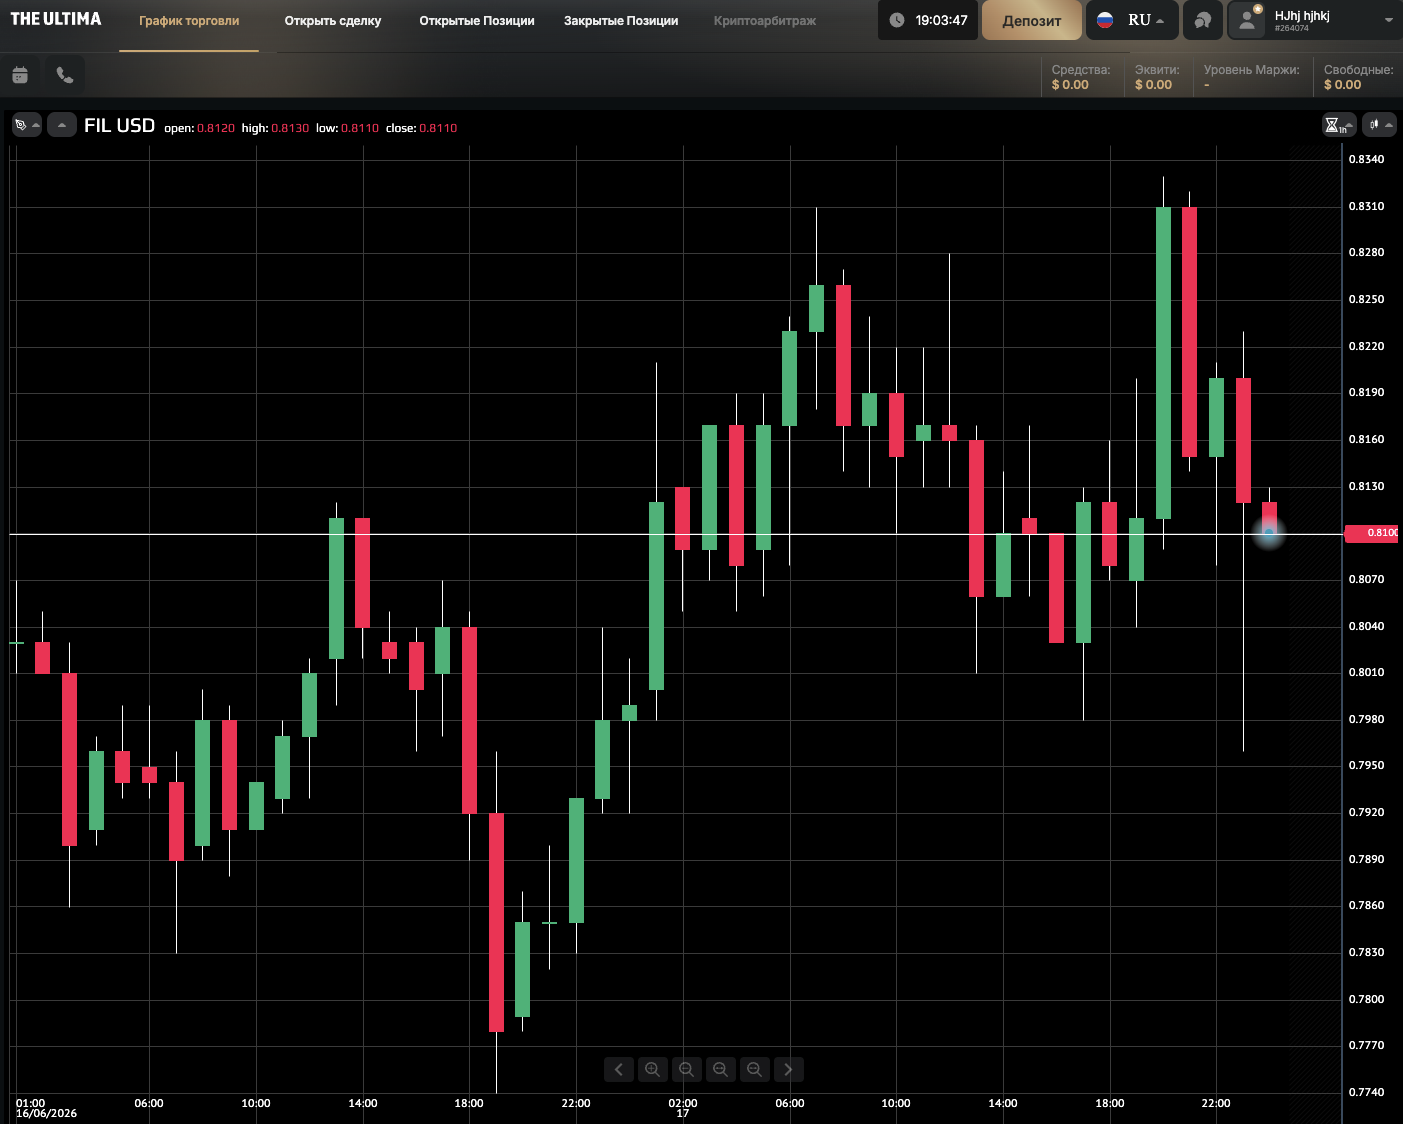Viewport: 1403px width, 1124px height.
Task: Click THE ULTIMA logo
Action: pyautogui.click(x=56, y=19)
